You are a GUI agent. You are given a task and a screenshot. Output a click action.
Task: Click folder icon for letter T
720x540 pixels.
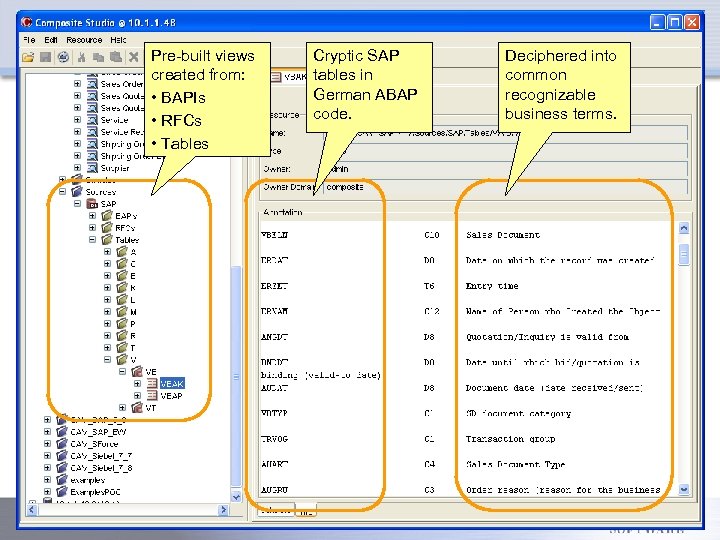[122, 347]
